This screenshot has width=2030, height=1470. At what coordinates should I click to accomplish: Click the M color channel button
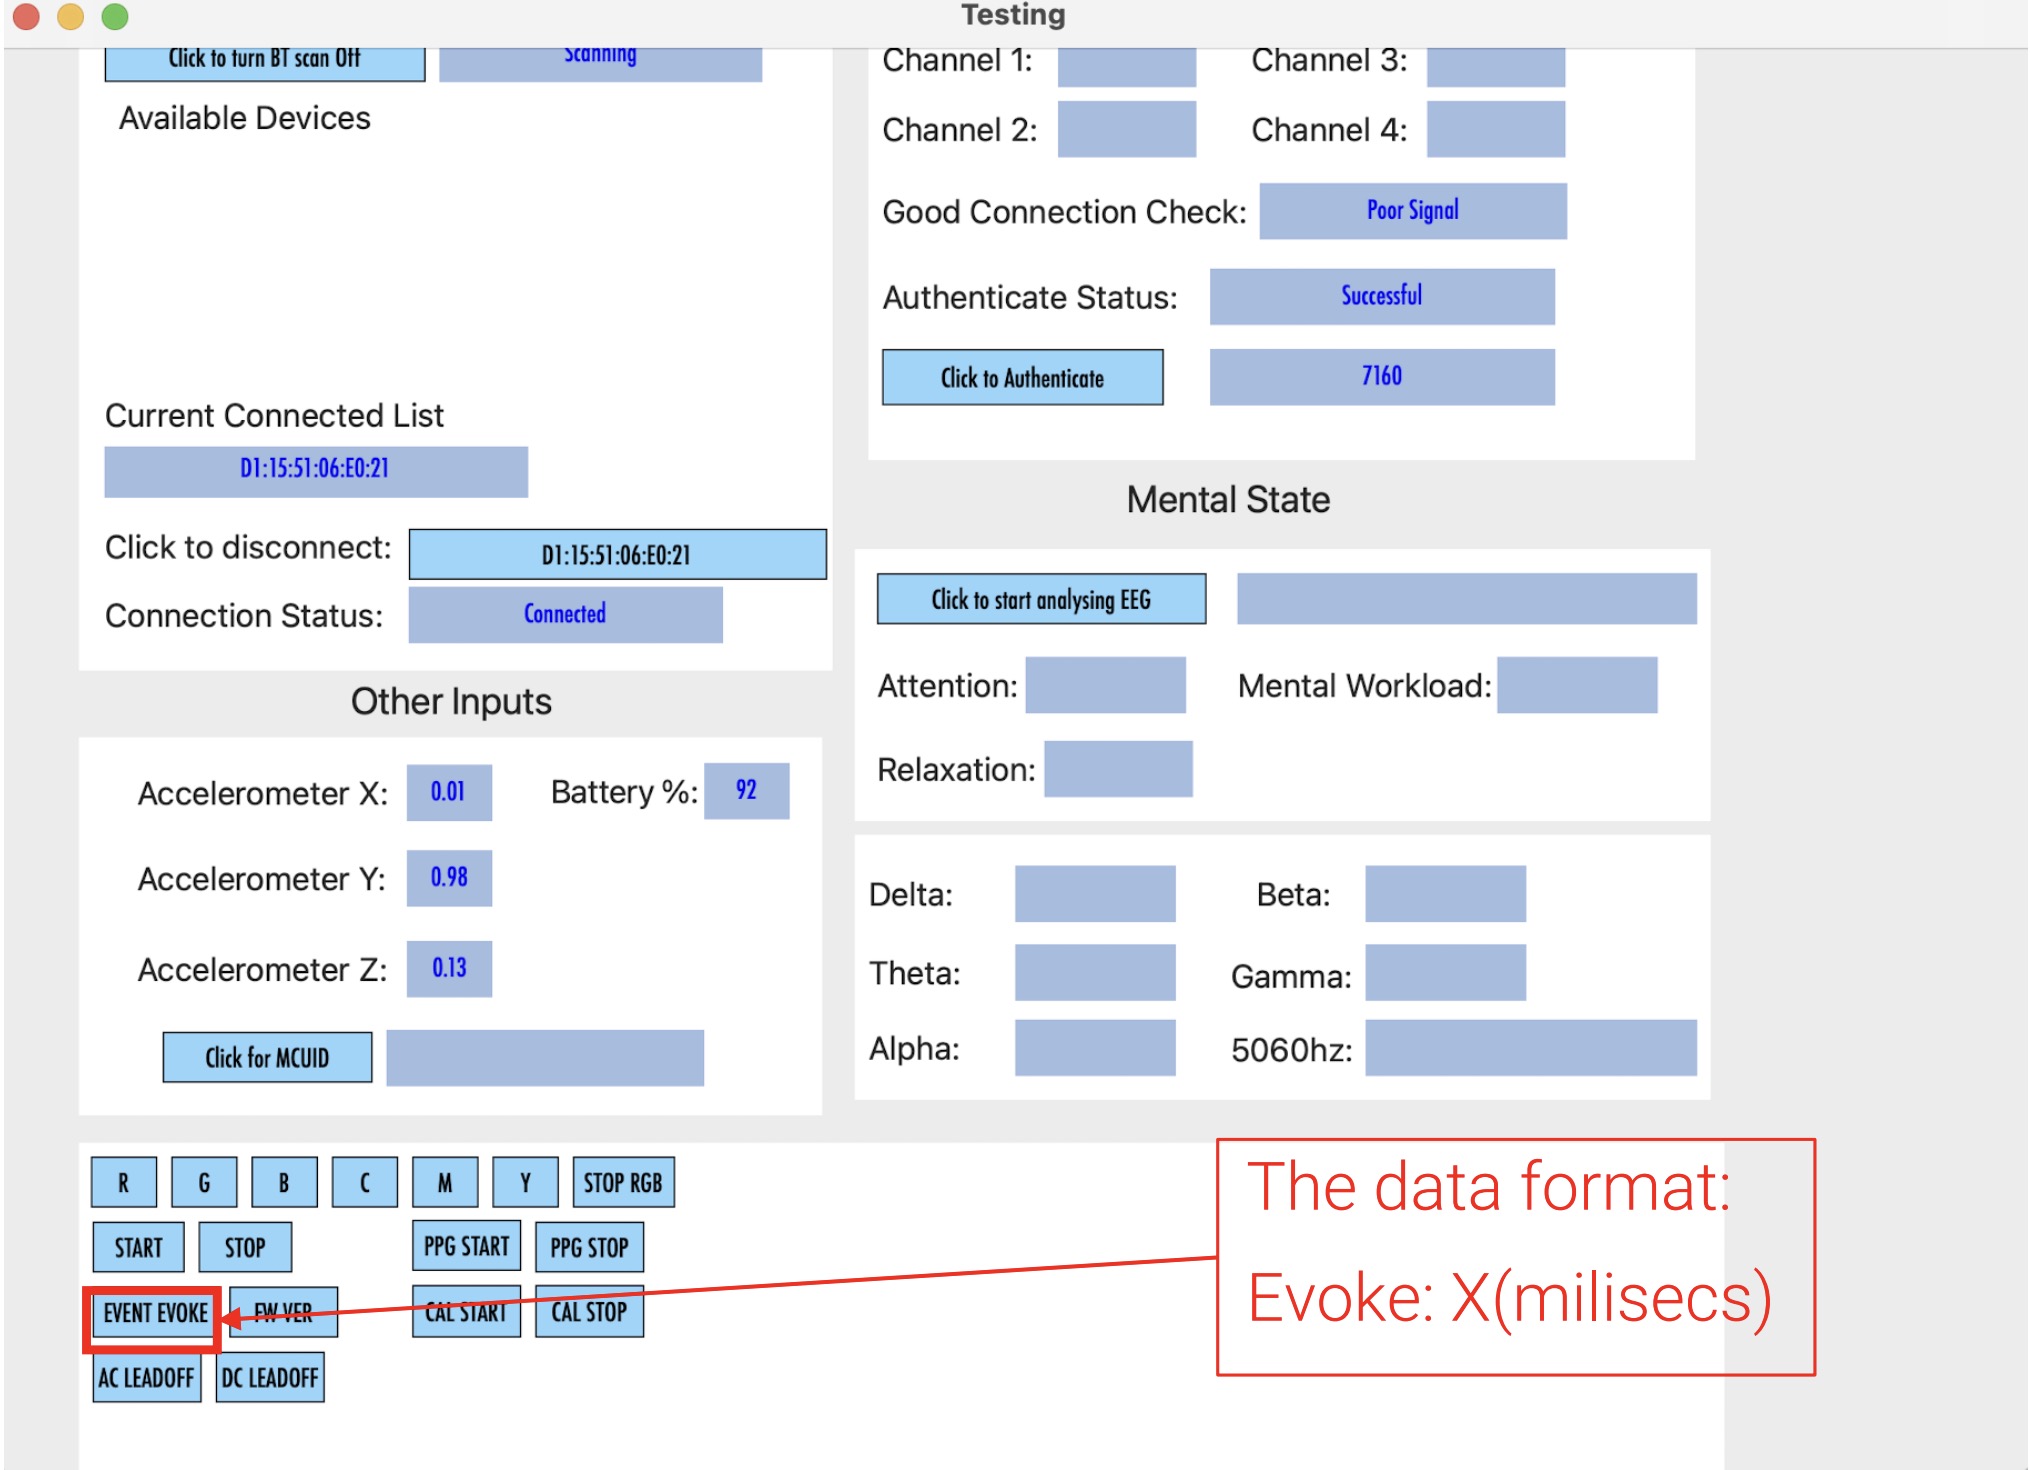click(x=444, y=1181)
